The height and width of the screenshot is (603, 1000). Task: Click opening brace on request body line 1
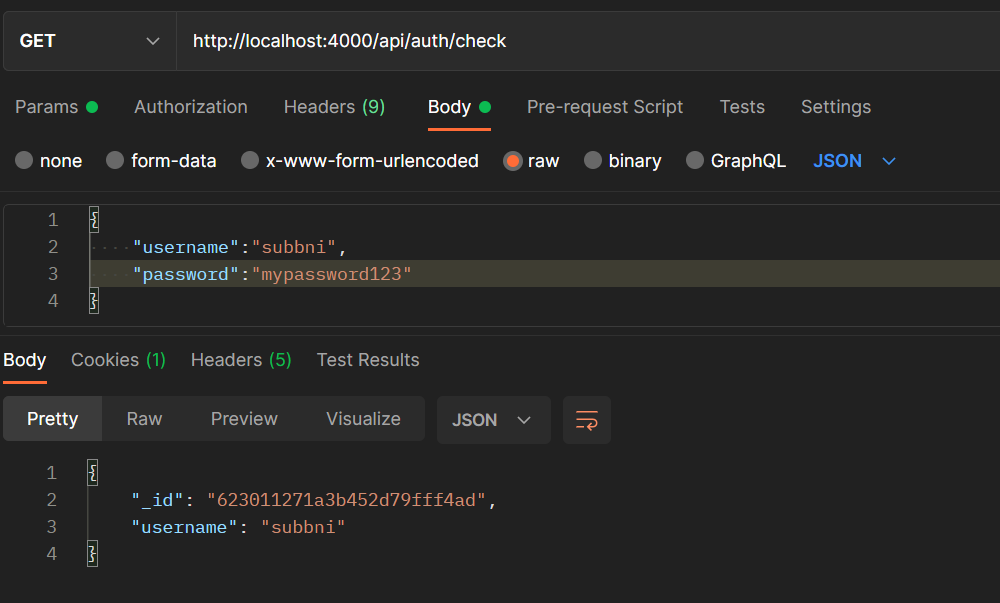[x=94, y=220]
